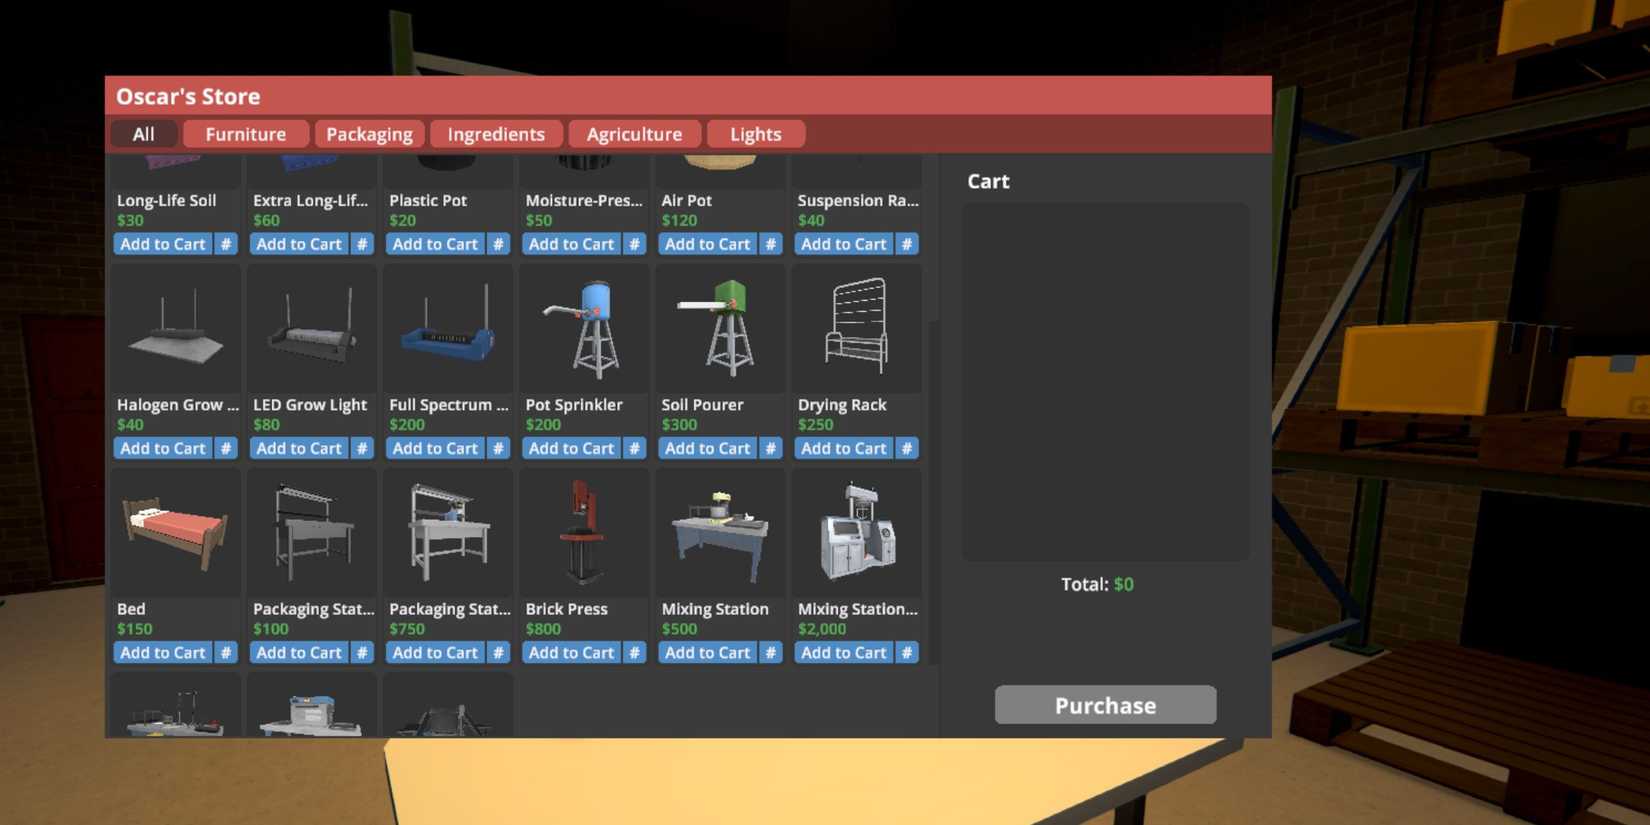The height and width of the screenshot is (825, 1650).
Task: Add Moisture-Preserving Pot to cart
Action: pos(571,244)
